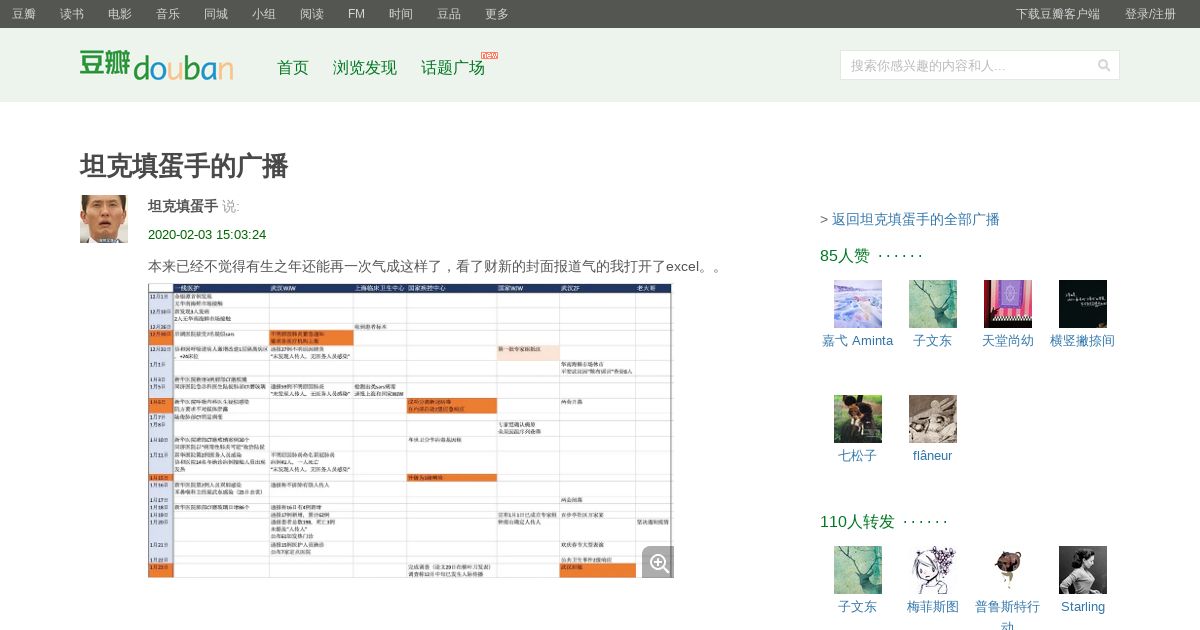Go to the 浏览发现 tab
This screenshot has width=1200, height=630.
click(x=365, y=68)
